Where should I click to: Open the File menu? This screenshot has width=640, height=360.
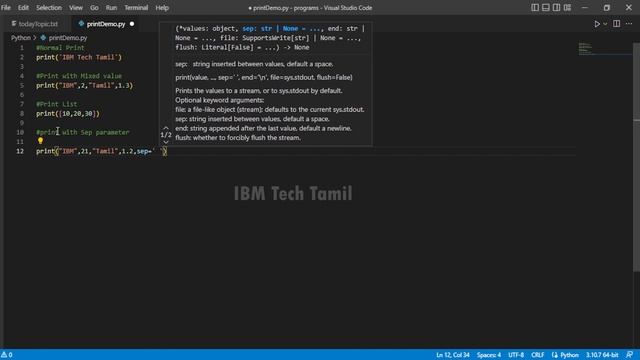pos(6,8)
